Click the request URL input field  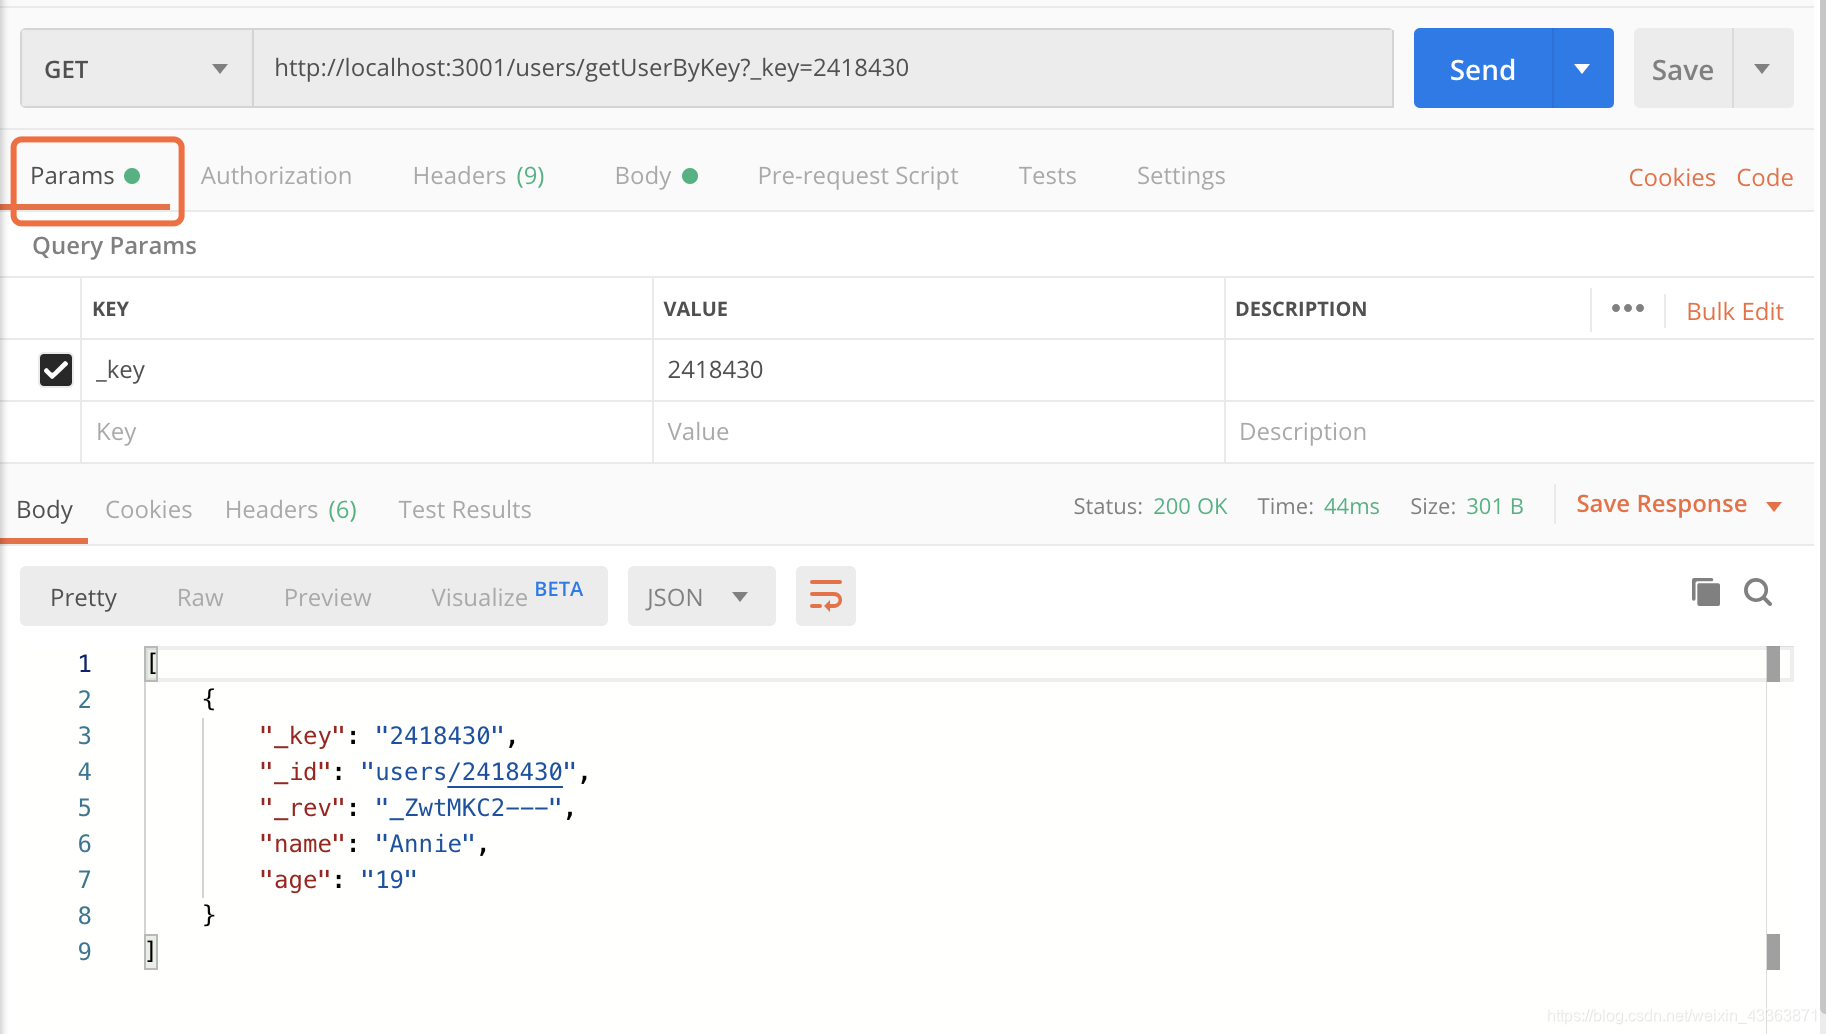click(x=800, y=68)
